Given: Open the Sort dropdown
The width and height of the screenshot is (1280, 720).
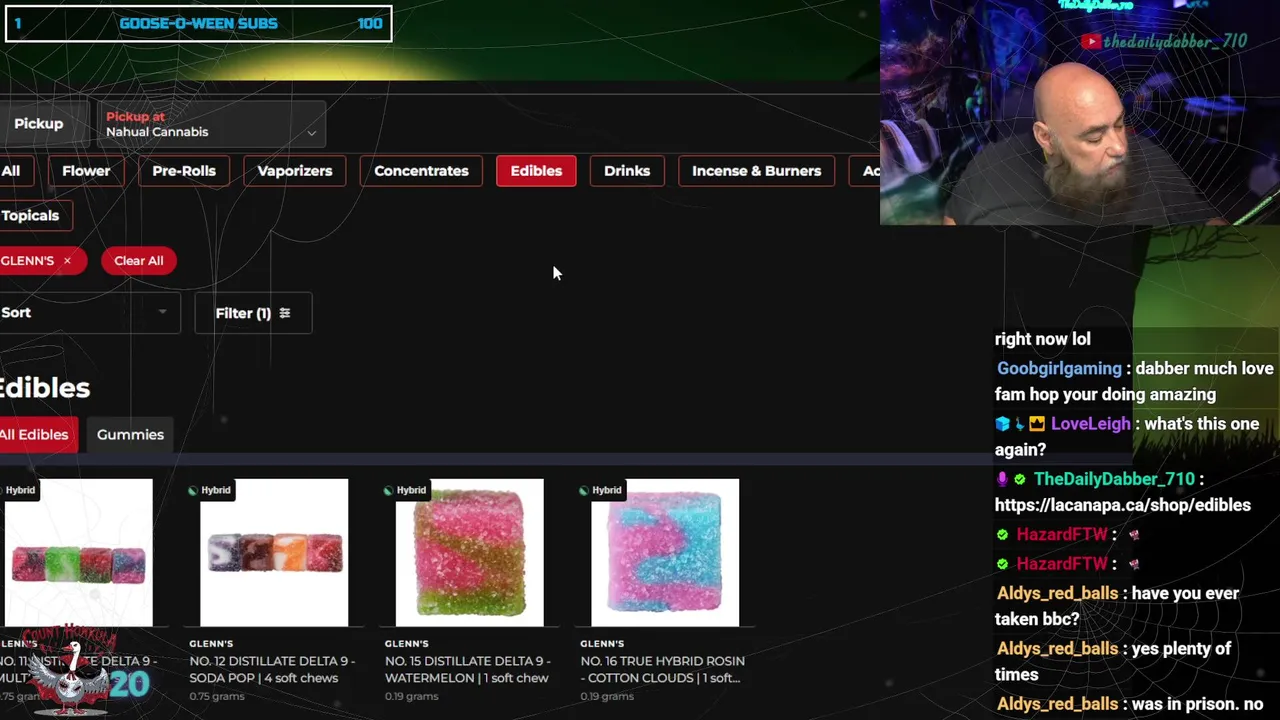Looking at the screenshot, I should click(88, 313).
